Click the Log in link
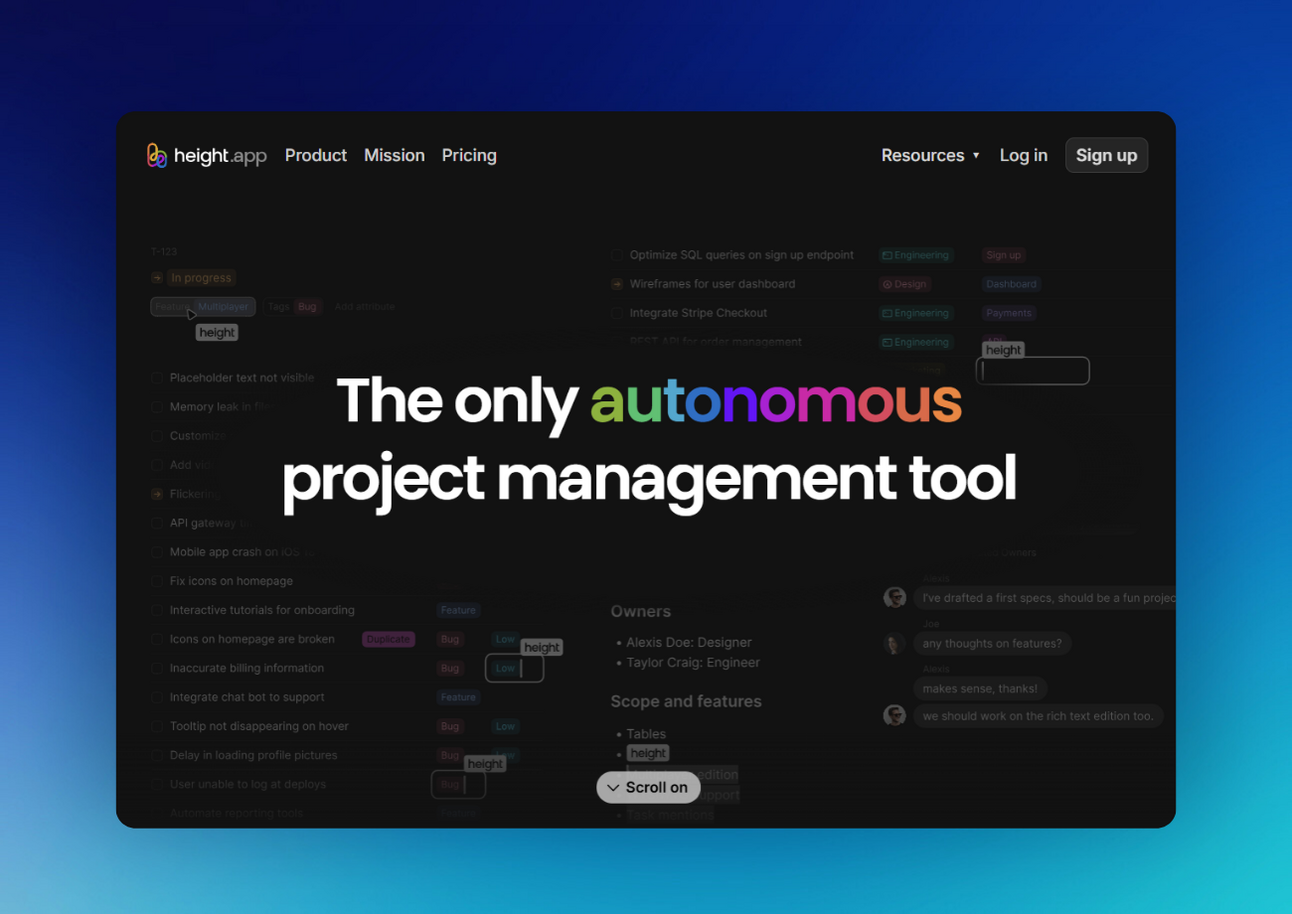The width and height of the screenshot is (1292, 914). click(x=1023, y=155)
